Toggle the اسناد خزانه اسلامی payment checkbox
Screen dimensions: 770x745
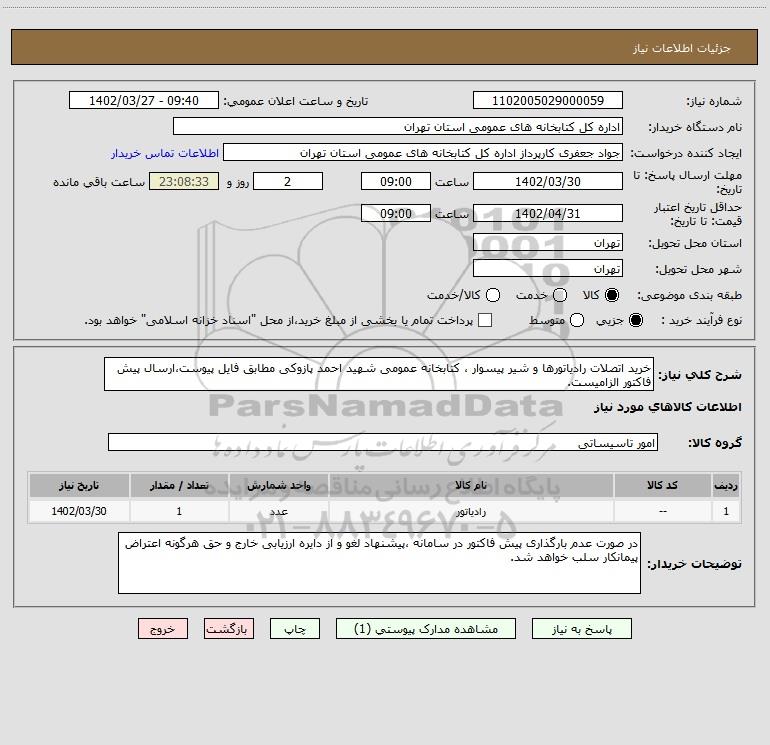485,320
